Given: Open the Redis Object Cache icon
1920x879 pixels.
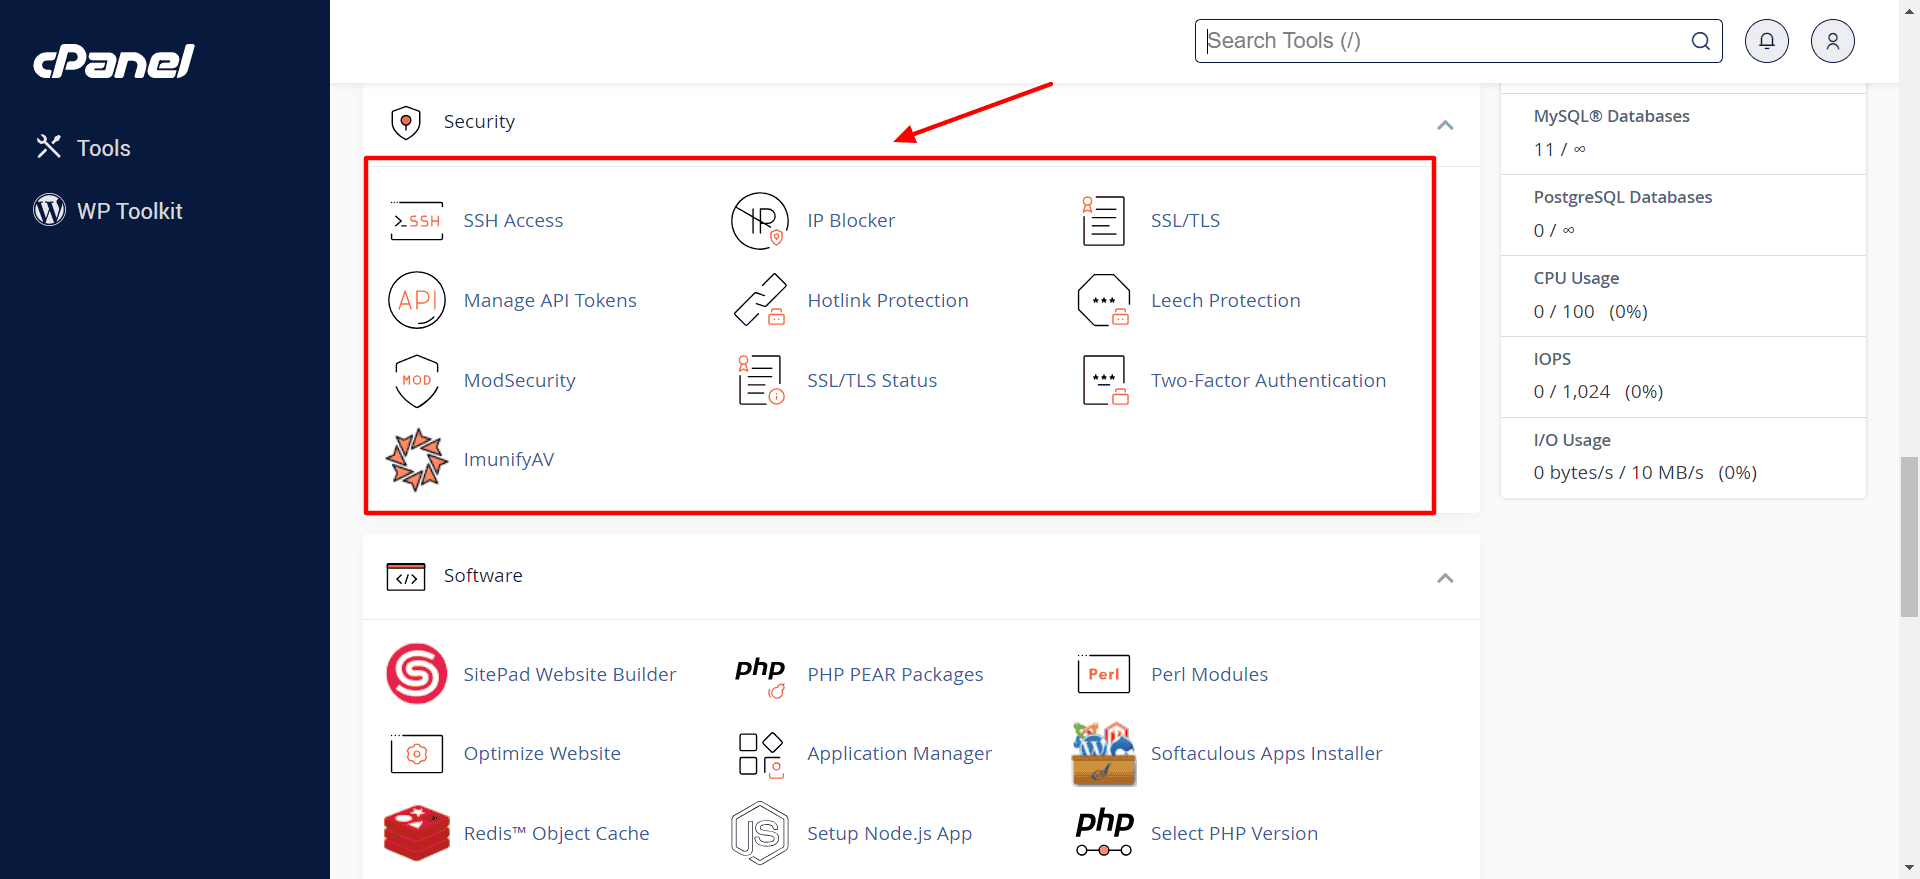Looking at the screenshot, I should click(x=416, y=833).
